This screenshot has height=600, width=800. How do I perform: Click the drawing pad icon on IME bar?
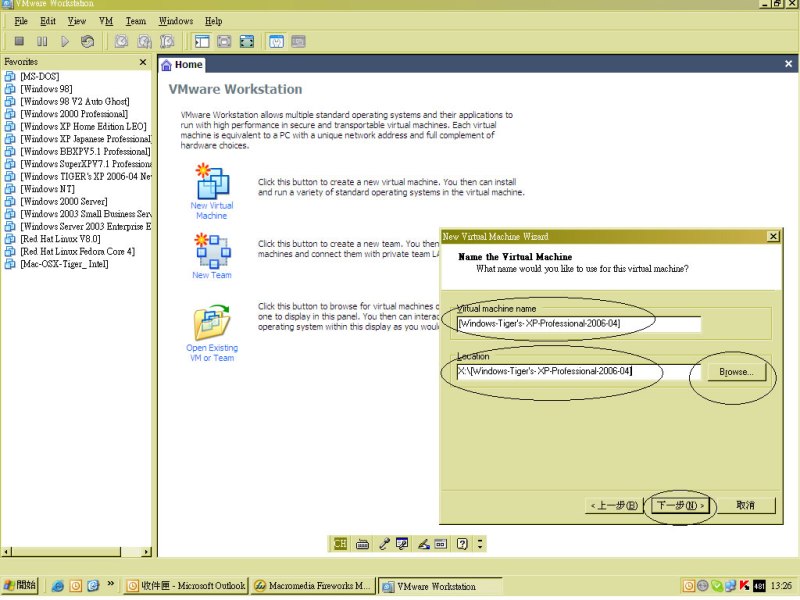[440, 544]
